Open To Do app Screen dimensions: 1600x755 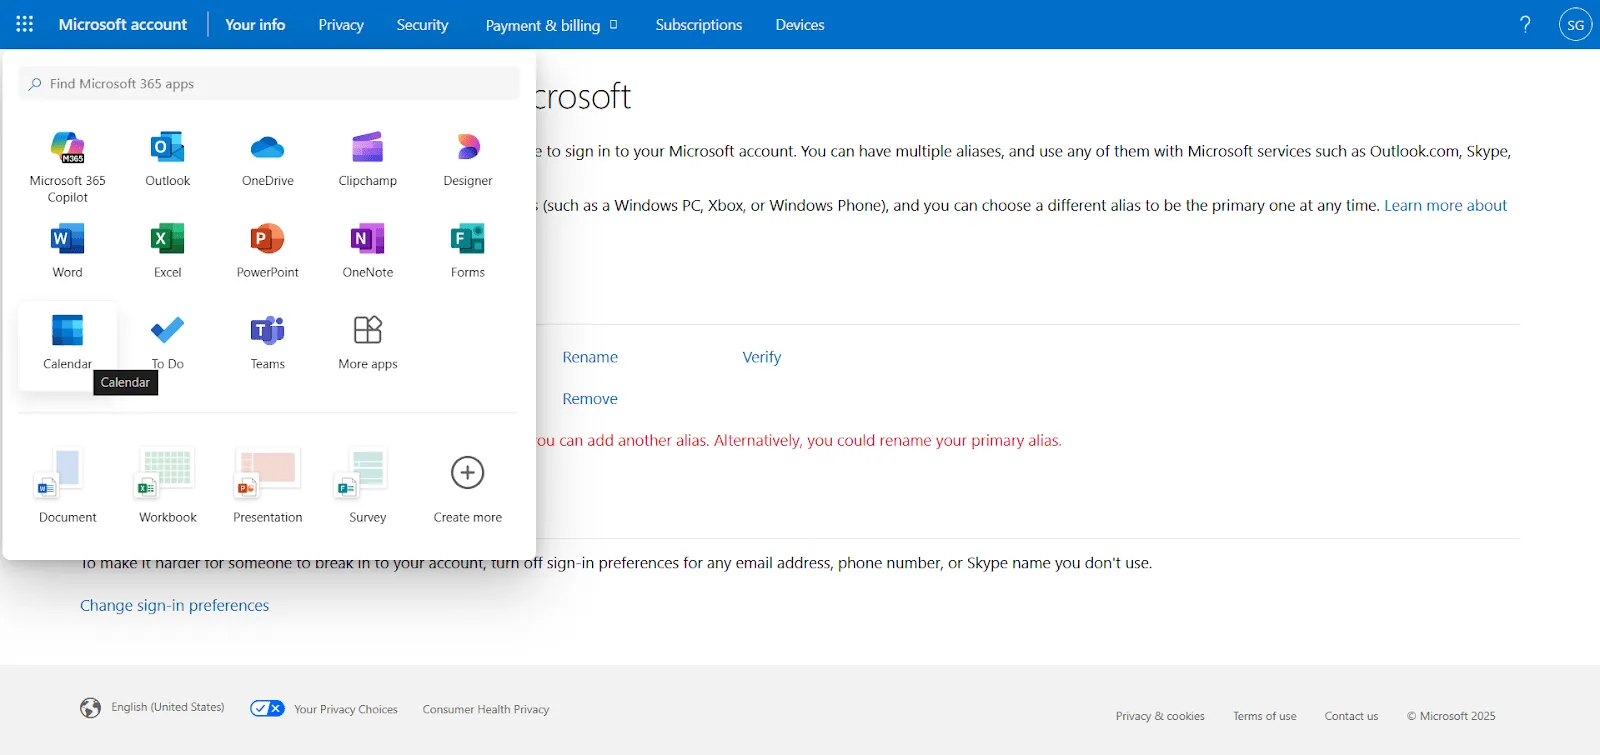[x=167, y=342]
